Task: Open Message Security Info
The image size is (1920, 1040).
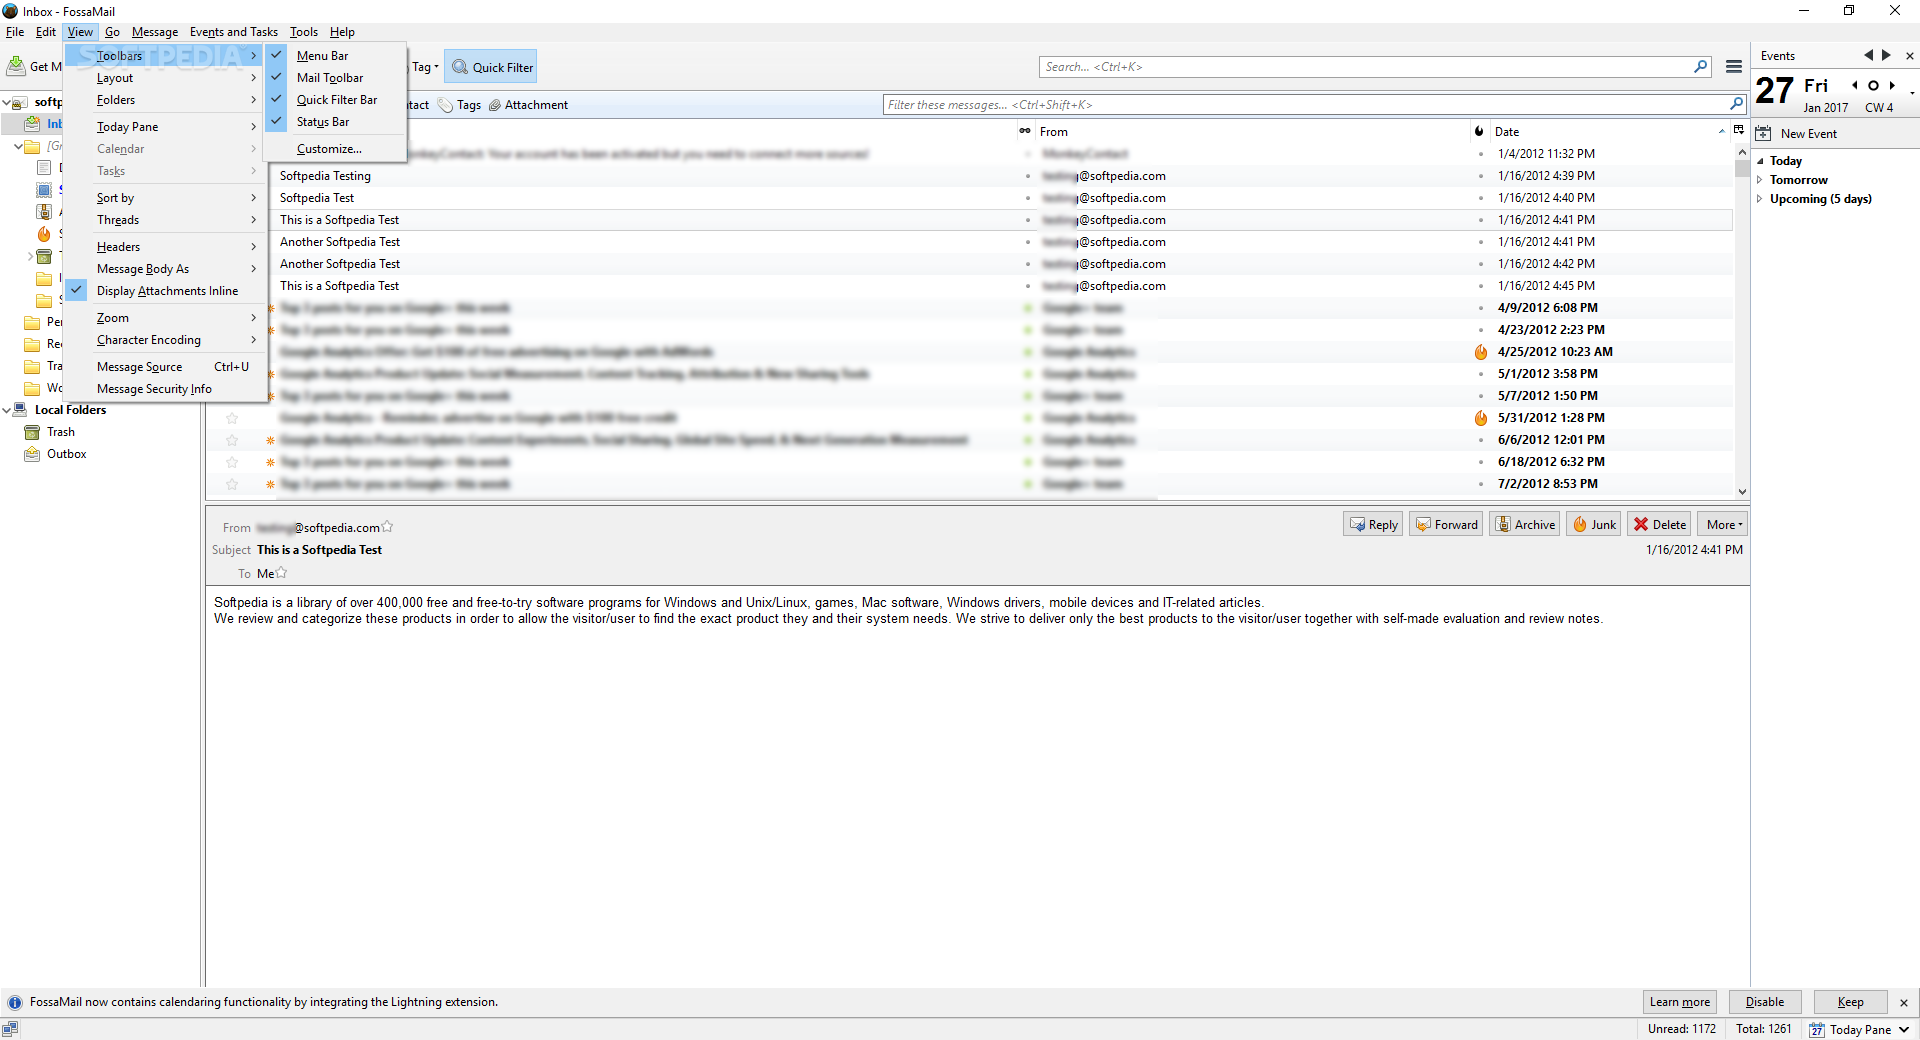Action: point(166,389)
